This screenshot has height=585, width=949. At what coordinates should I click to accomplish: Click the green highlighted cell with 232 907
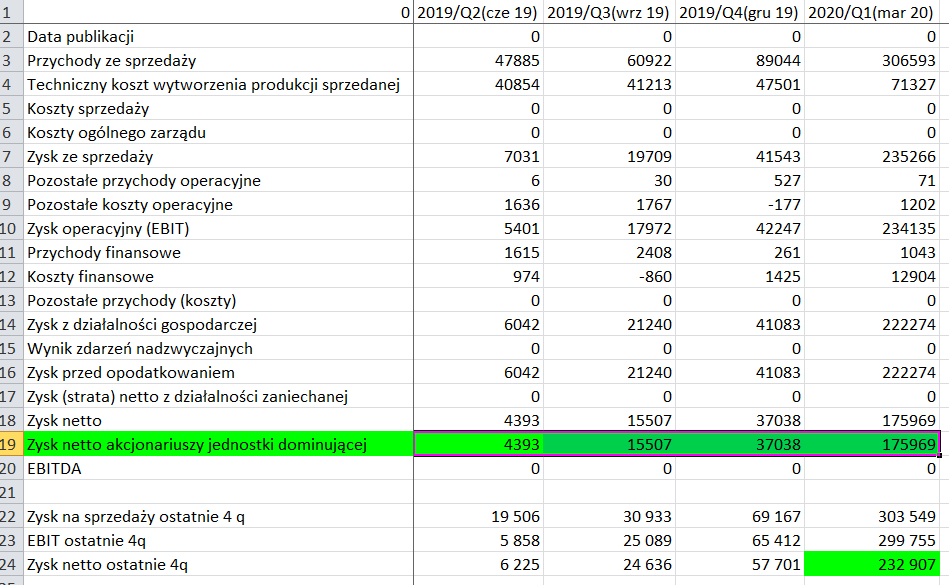click(x=875, y=565)
